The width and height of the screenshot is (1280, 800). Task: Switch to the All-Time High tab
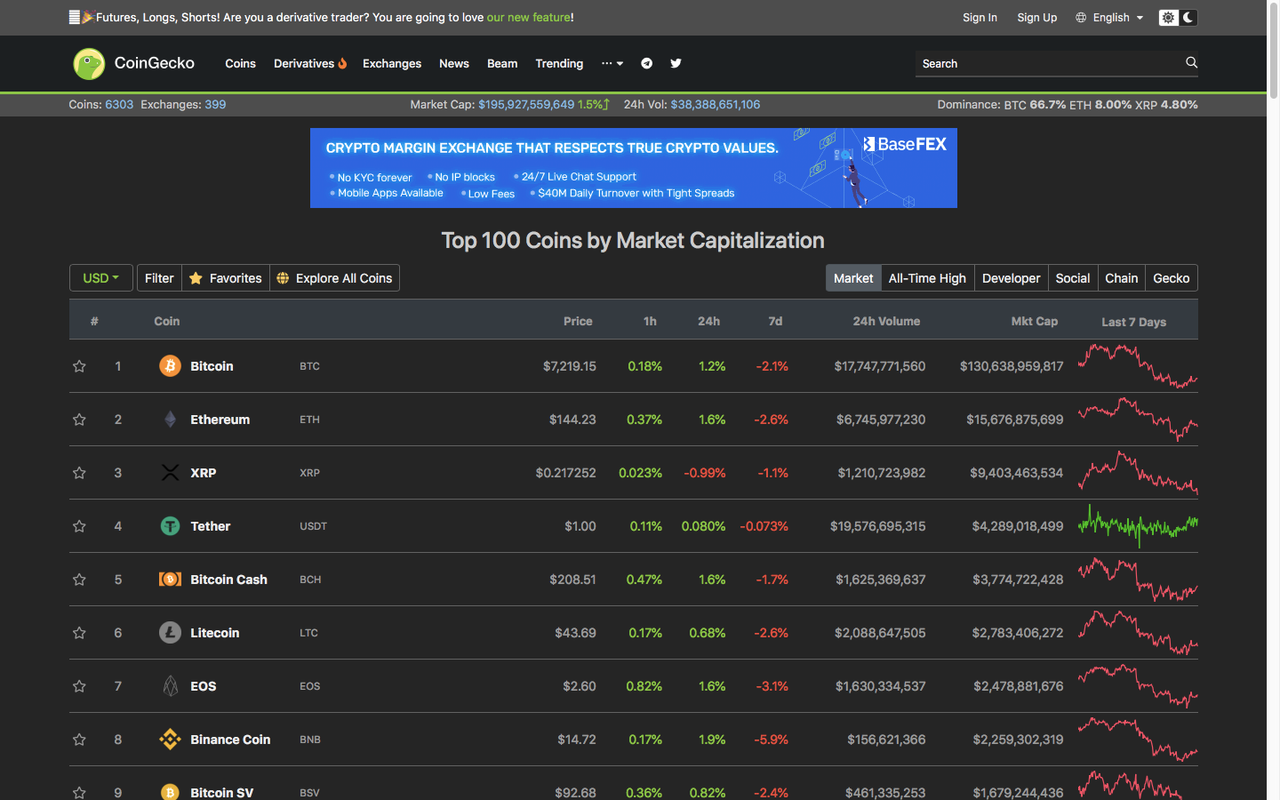pos(927,278)
